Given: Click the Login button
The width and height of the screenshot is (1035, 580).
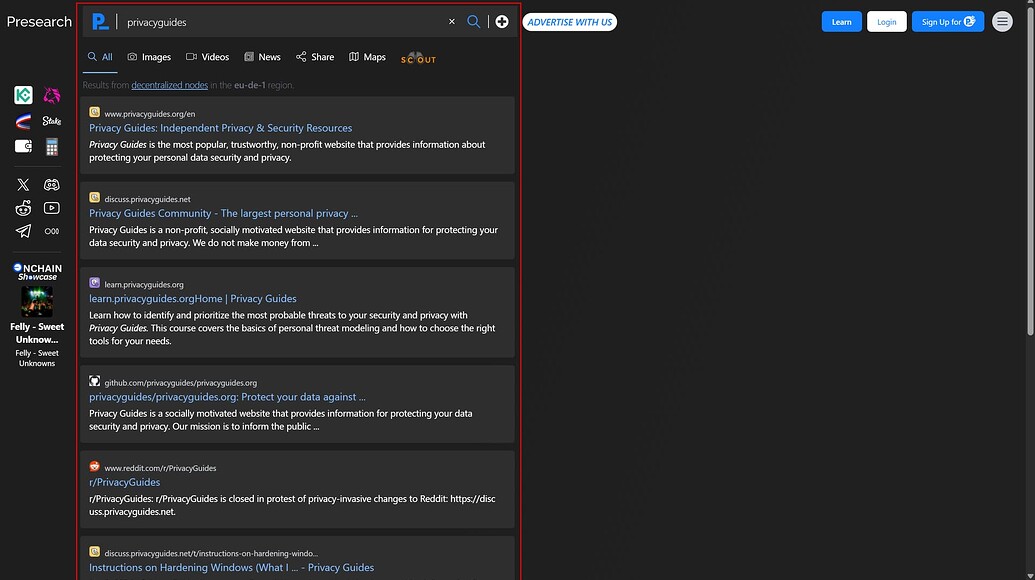Looking at the screenshot, I should [886, 22].
